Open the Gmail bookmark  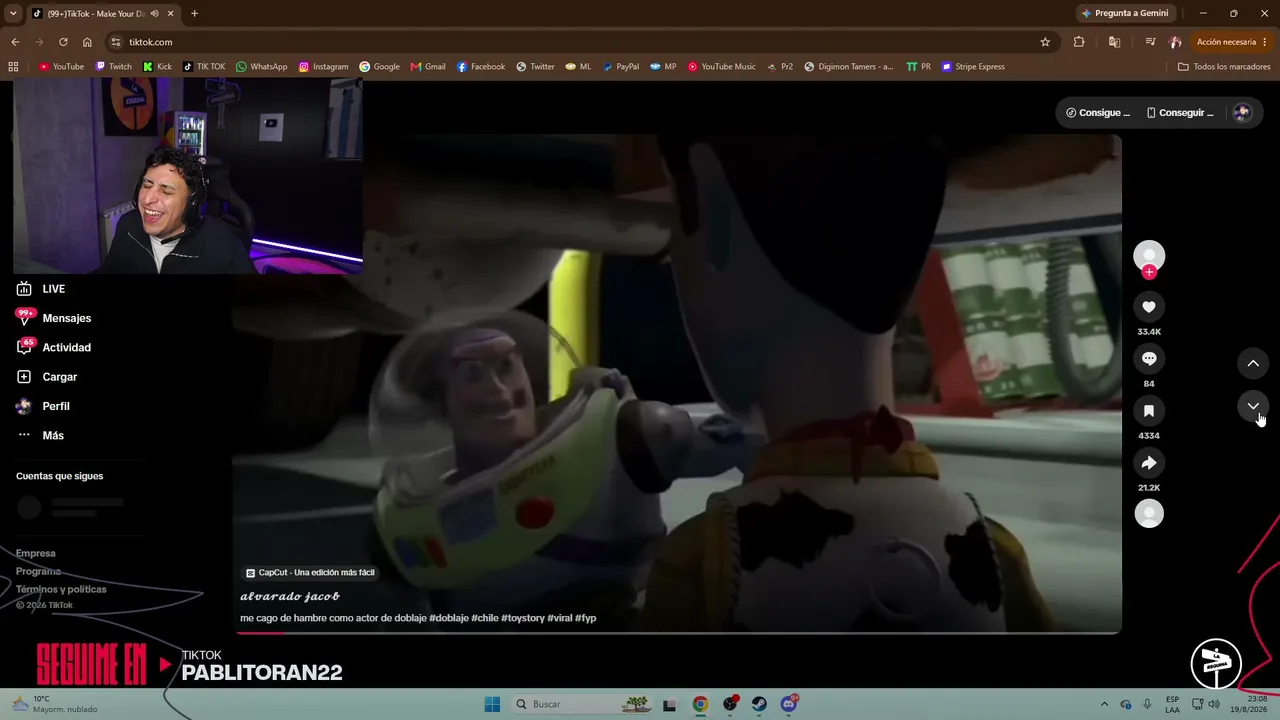(x=428, y=67)
